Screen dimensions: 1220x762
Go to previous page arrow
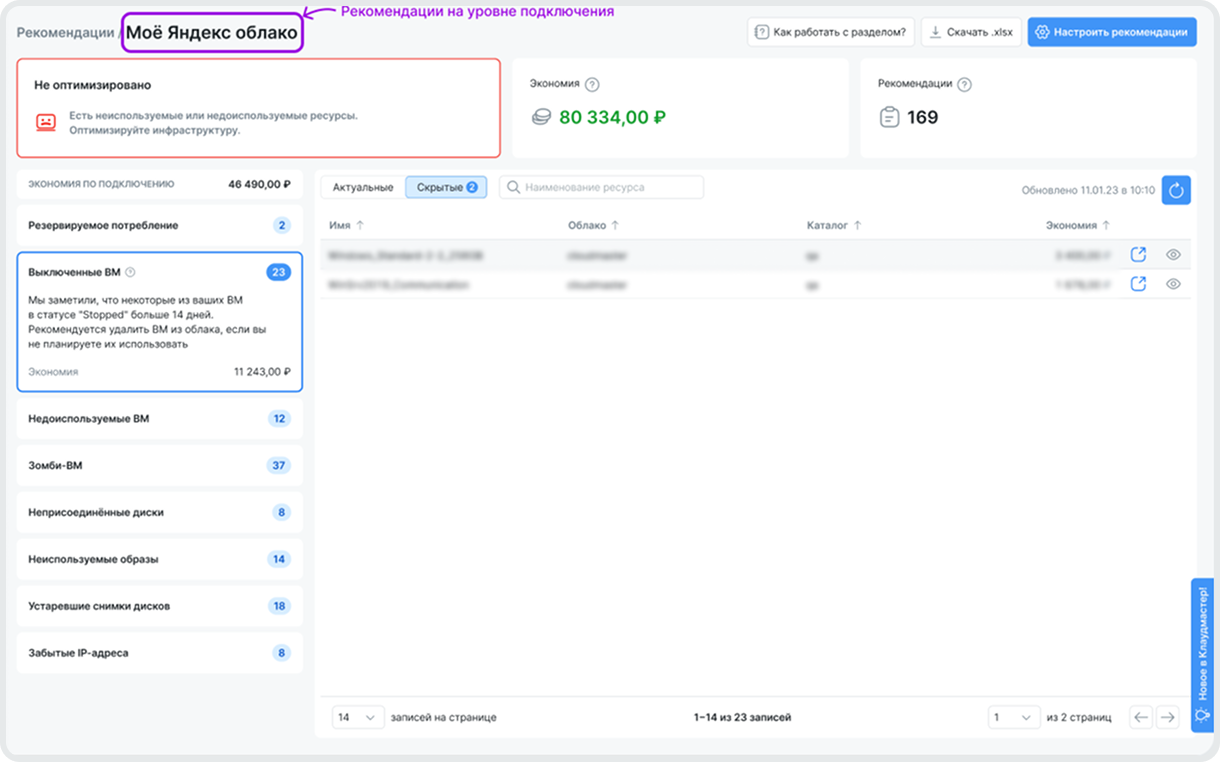(x=1141, y=717)
